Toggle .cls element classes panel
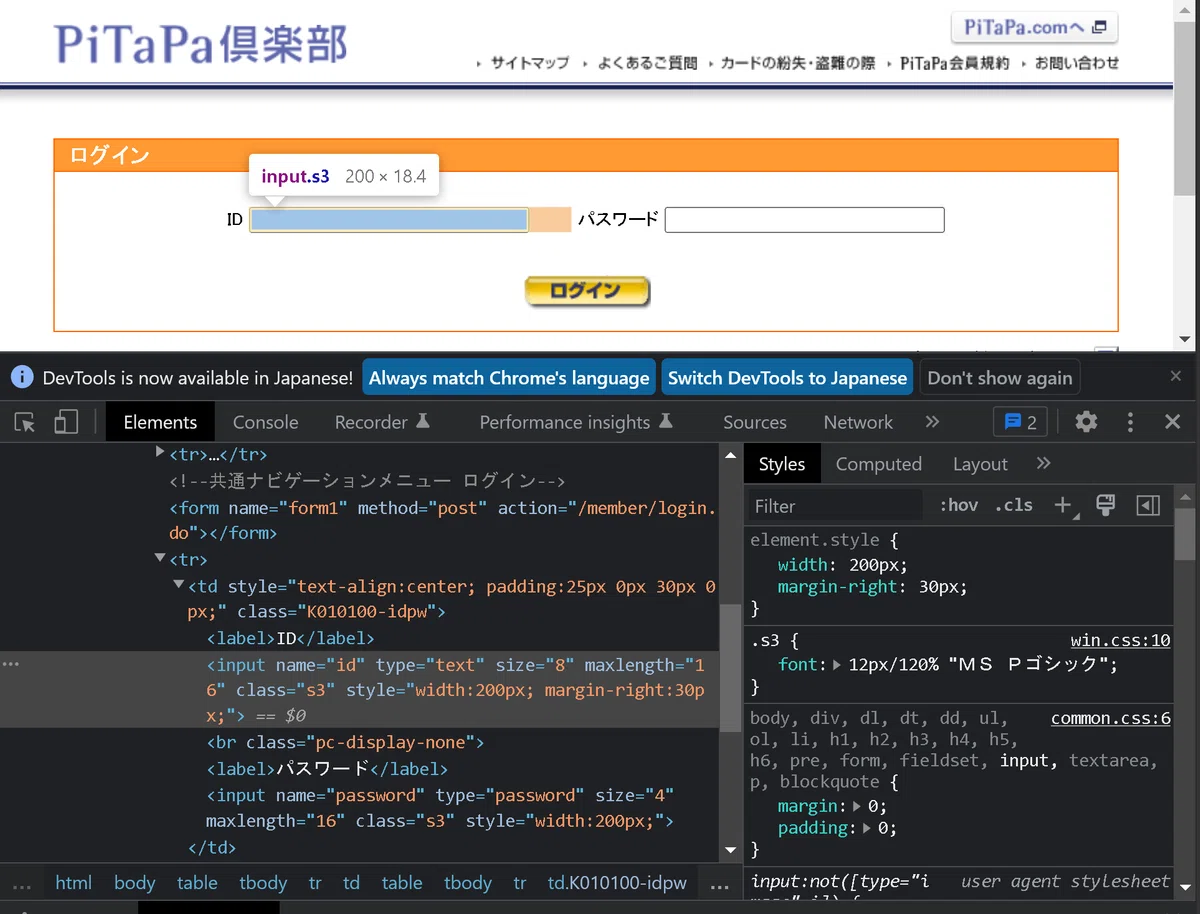Viewport: 1200px width, 914px height. [1013, 505]
